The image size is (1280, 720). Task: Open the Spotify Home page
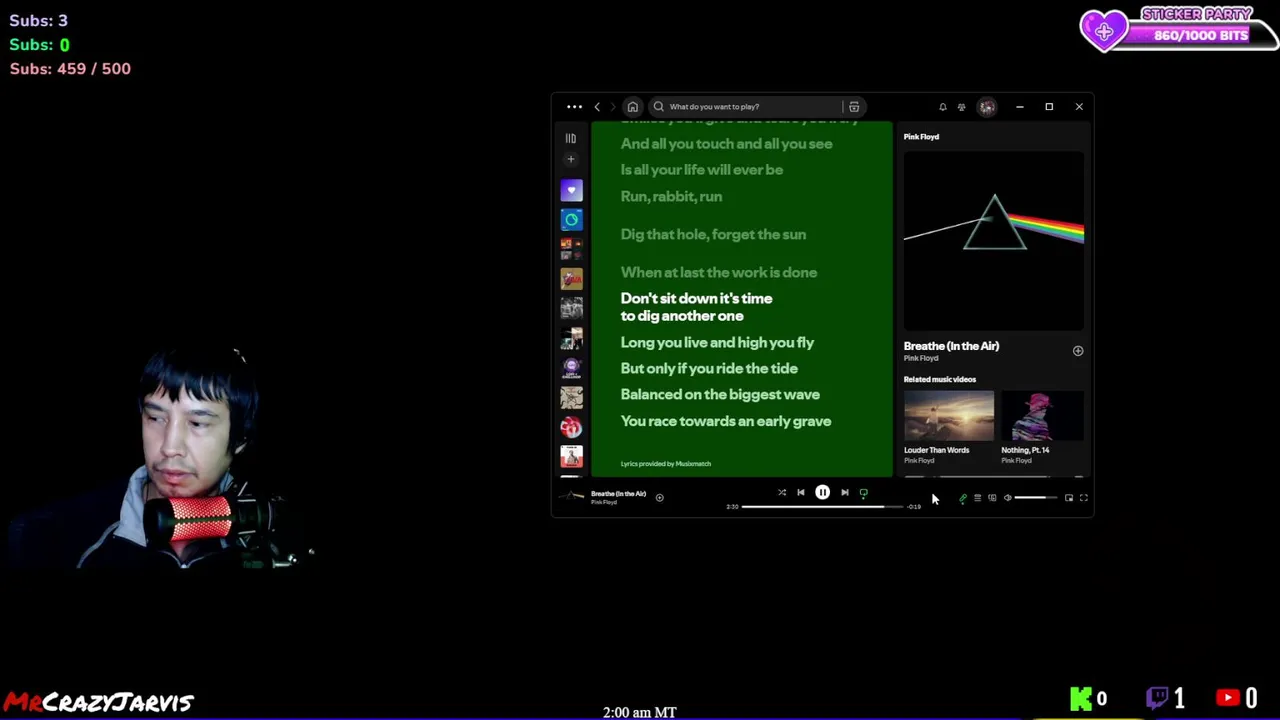(632, 107)
